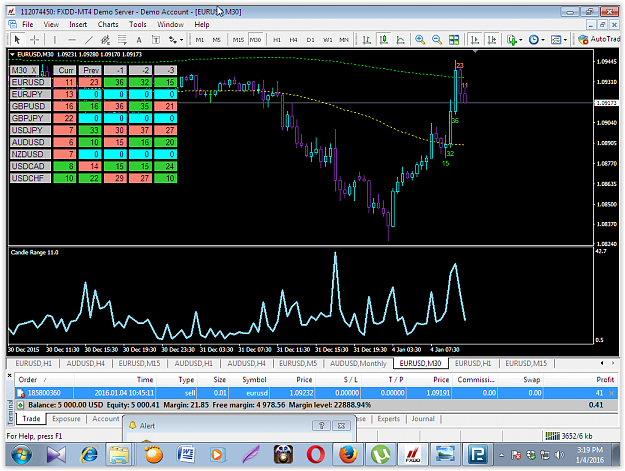Open the File menu
The height and width of the screenshot is (471, 625).
[28, 24]
